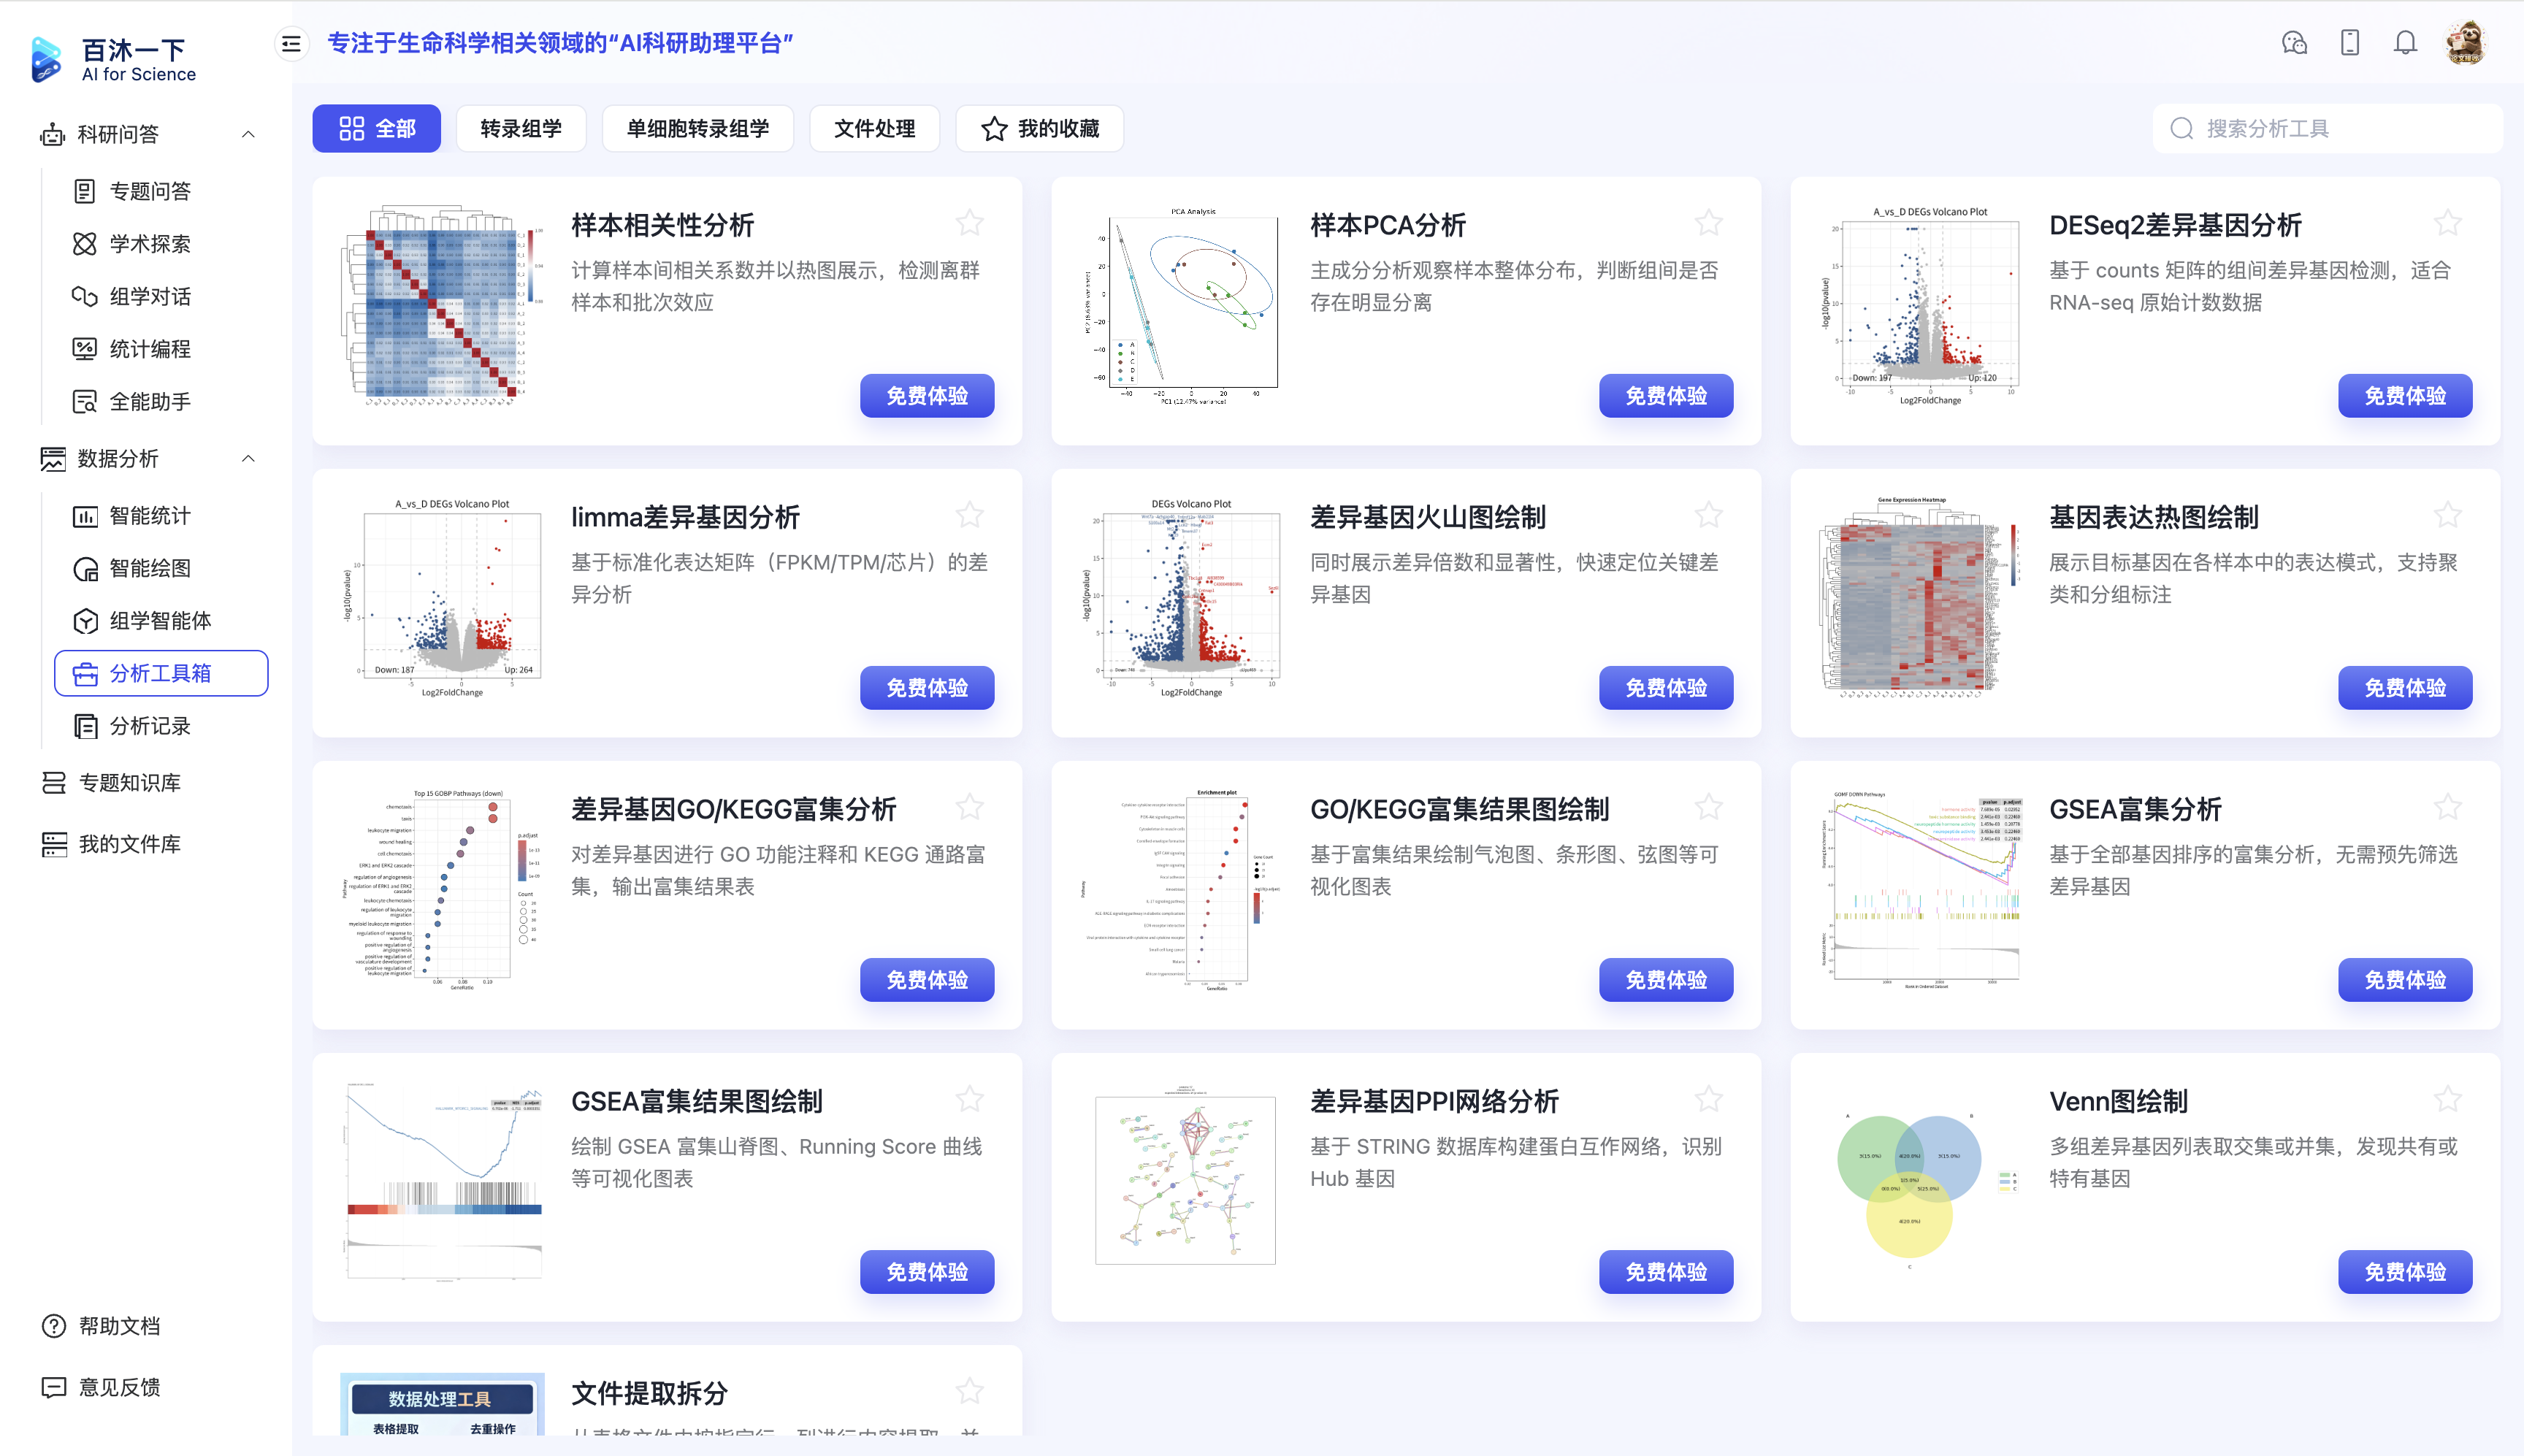Collapse the 数据分析 section chevron
This screenshot has width=2524, height=1456.
tap(248, 459)
